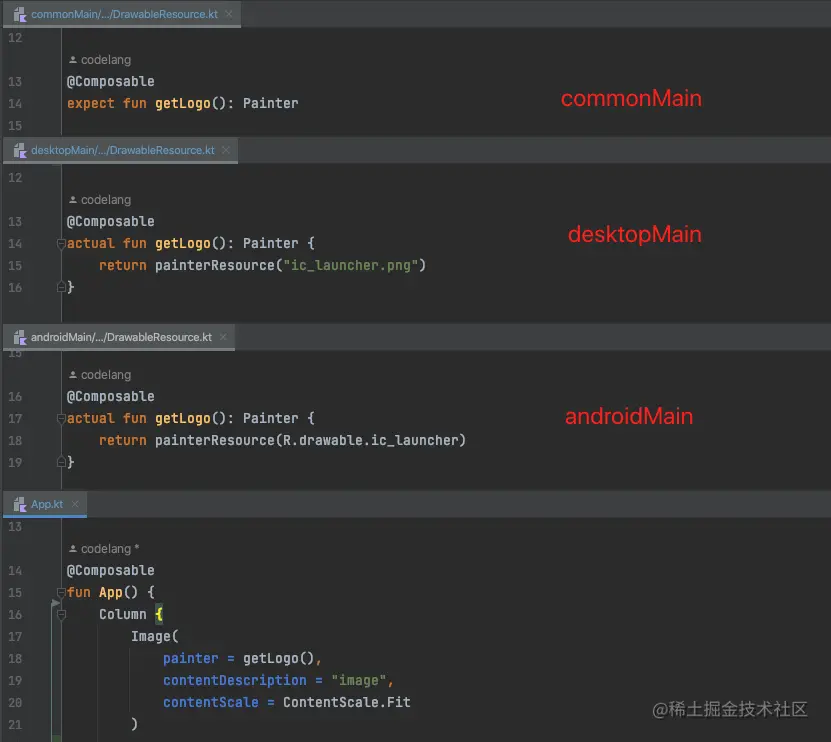
Task: Close the commonMain DrawableResource.kt tab
Action: point(229,14)
